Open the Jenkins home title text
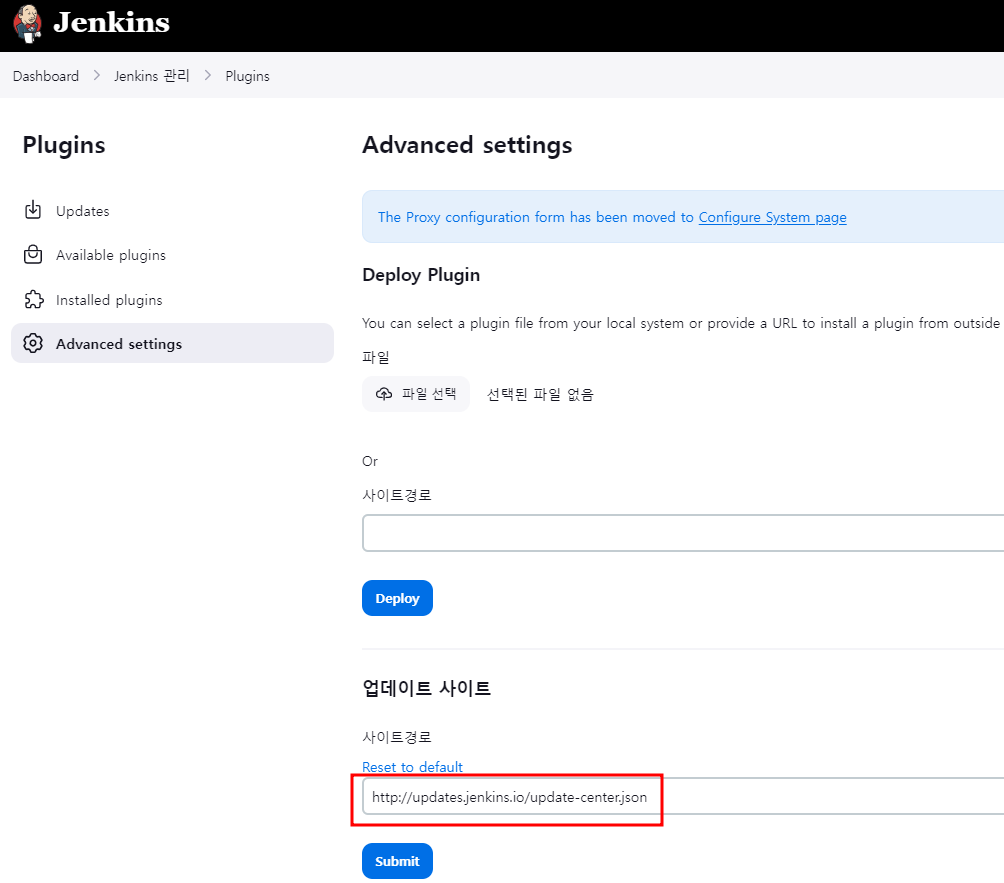The width and height of the screenshot is (1004, 883). pyautogui.click(x=111, y=22)
